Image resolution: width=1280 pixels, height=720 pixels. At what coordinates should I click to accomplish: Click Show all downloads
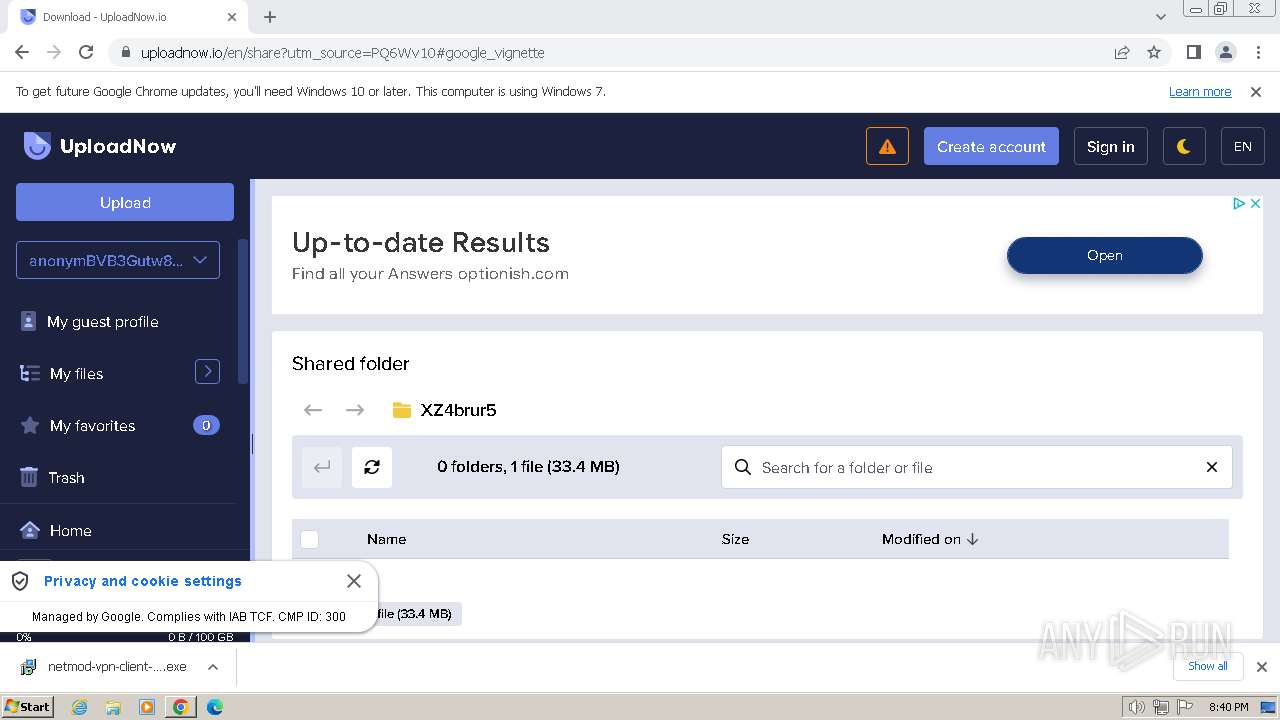(x=1207, y=666)
